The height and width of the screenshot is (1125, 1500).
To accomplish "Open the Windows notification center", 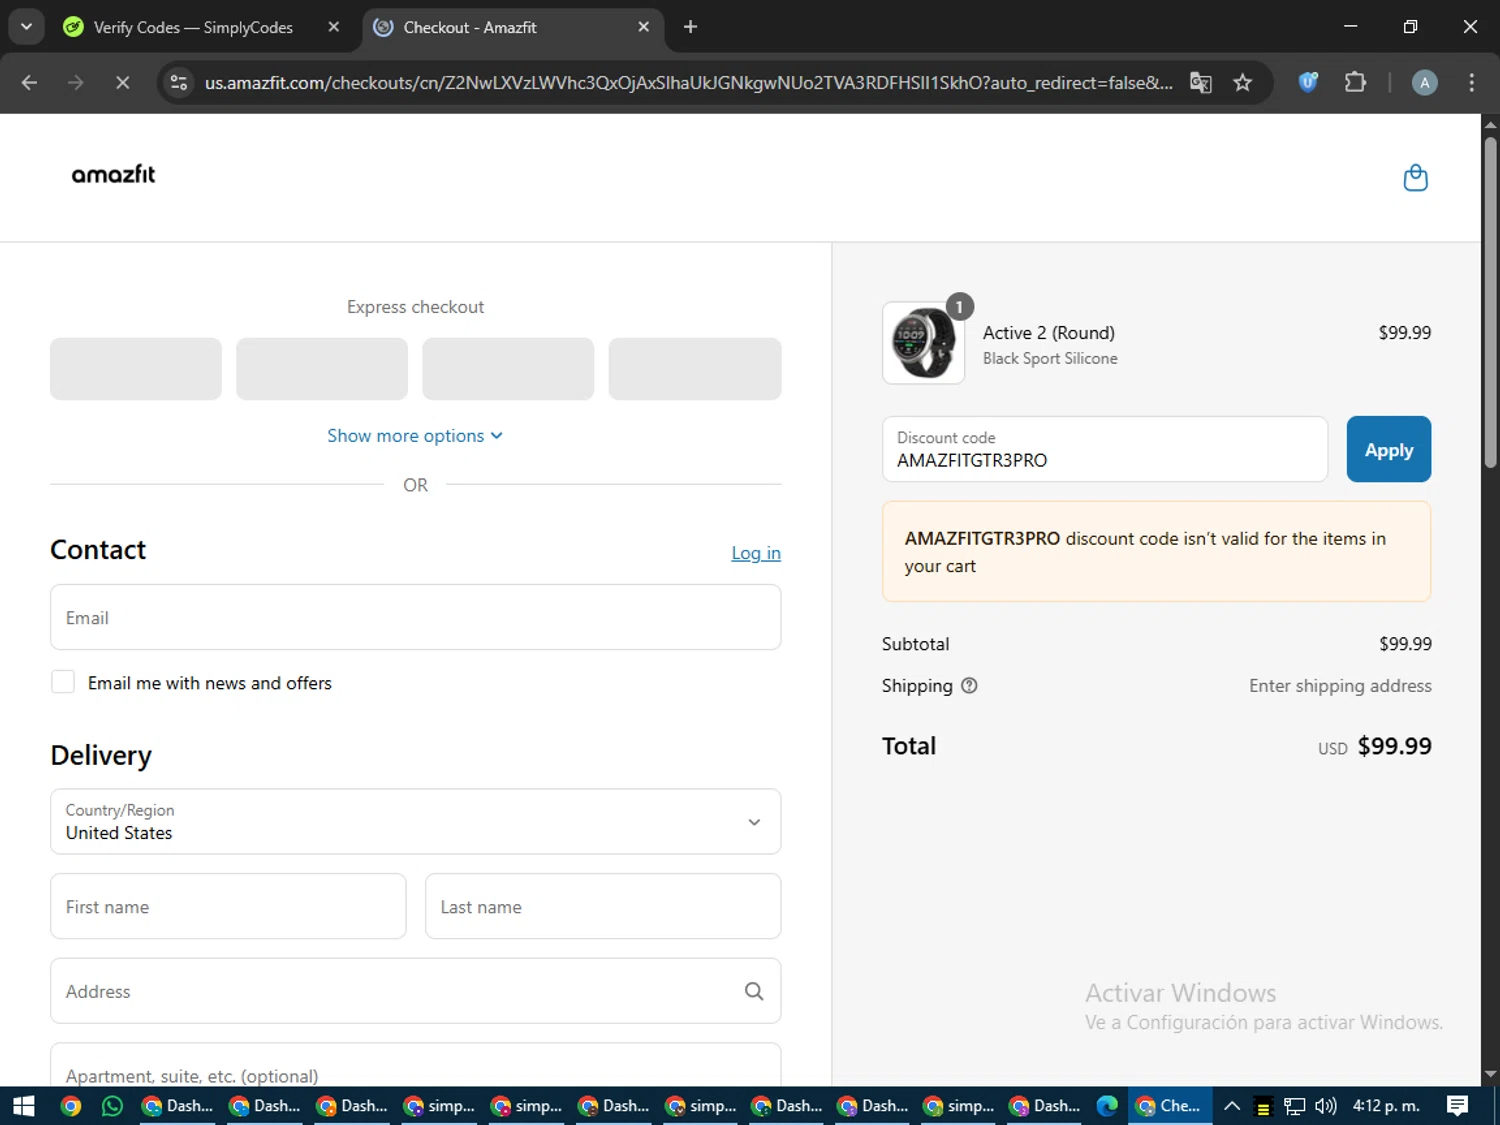I will pyautogui.click(x=1457, y=1106).
